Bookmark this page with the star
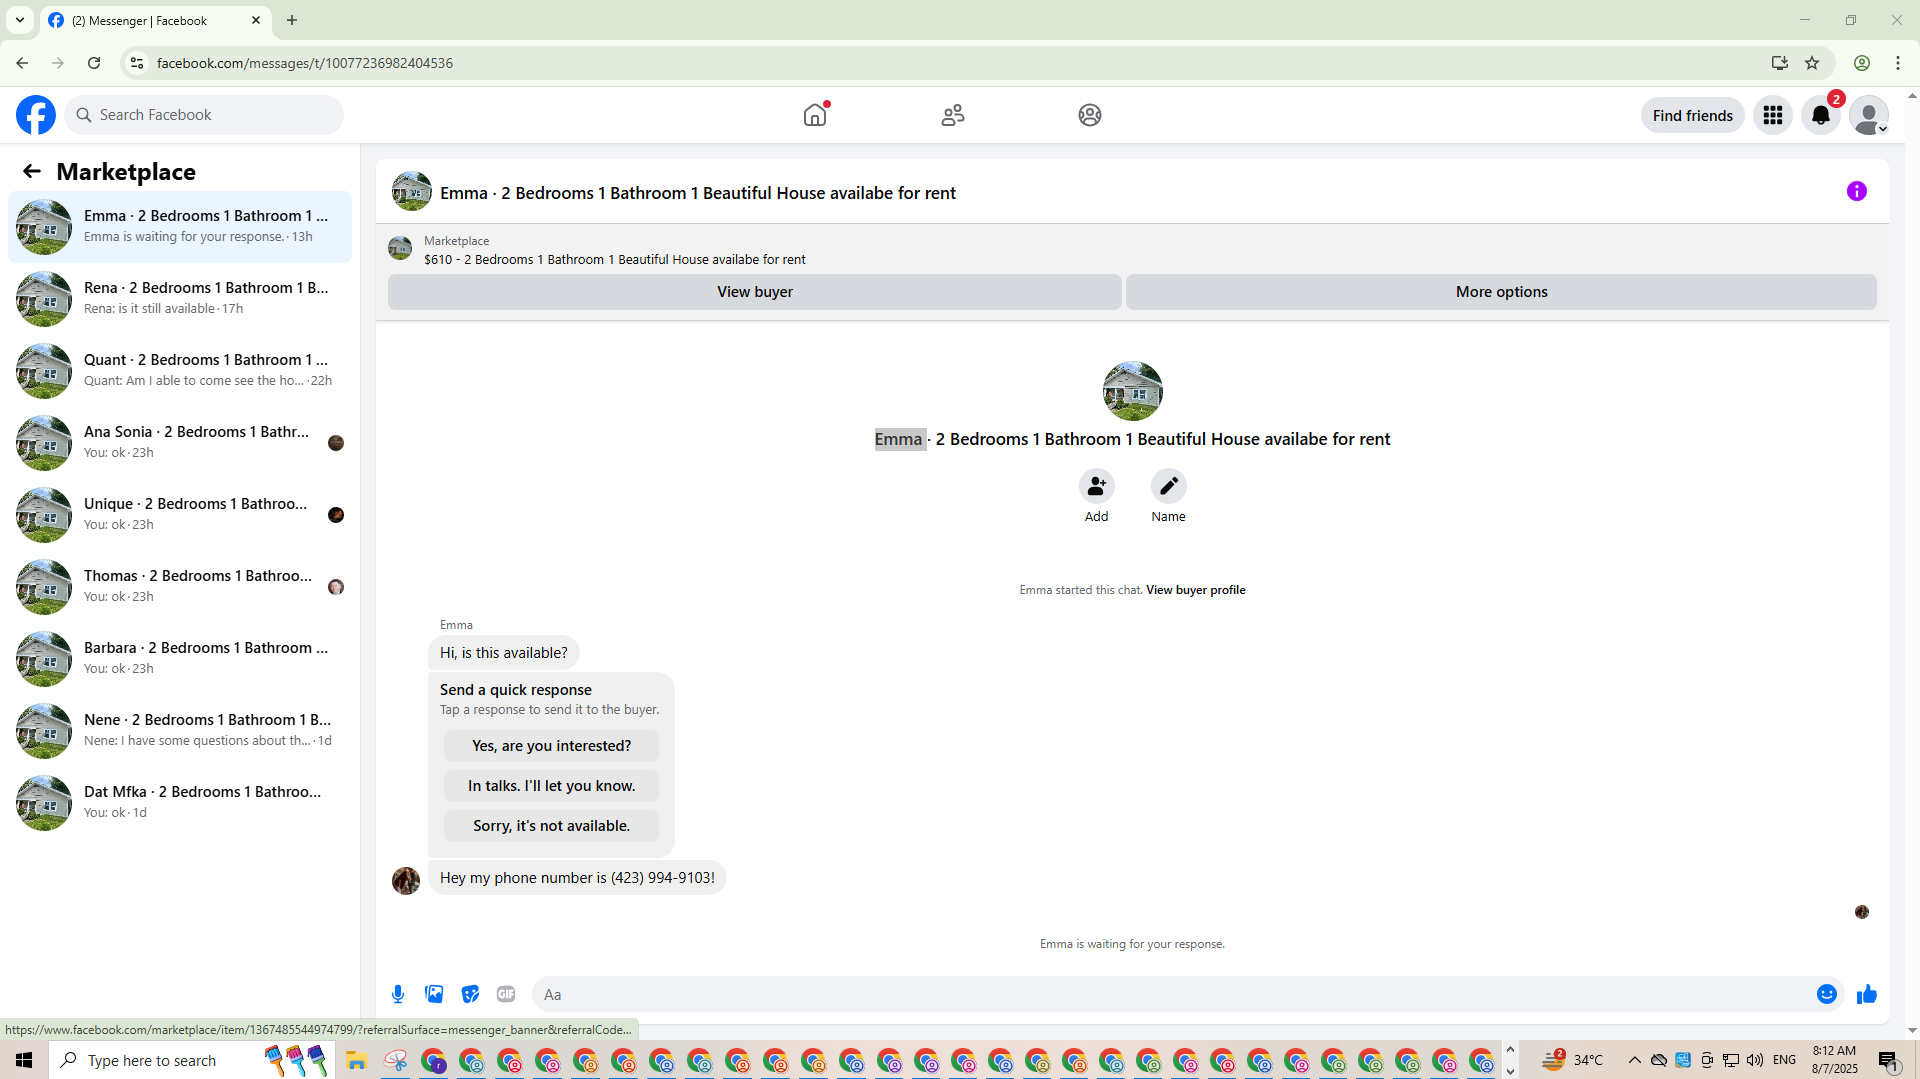The image size is (1920, 1079). pos(1812,63)
